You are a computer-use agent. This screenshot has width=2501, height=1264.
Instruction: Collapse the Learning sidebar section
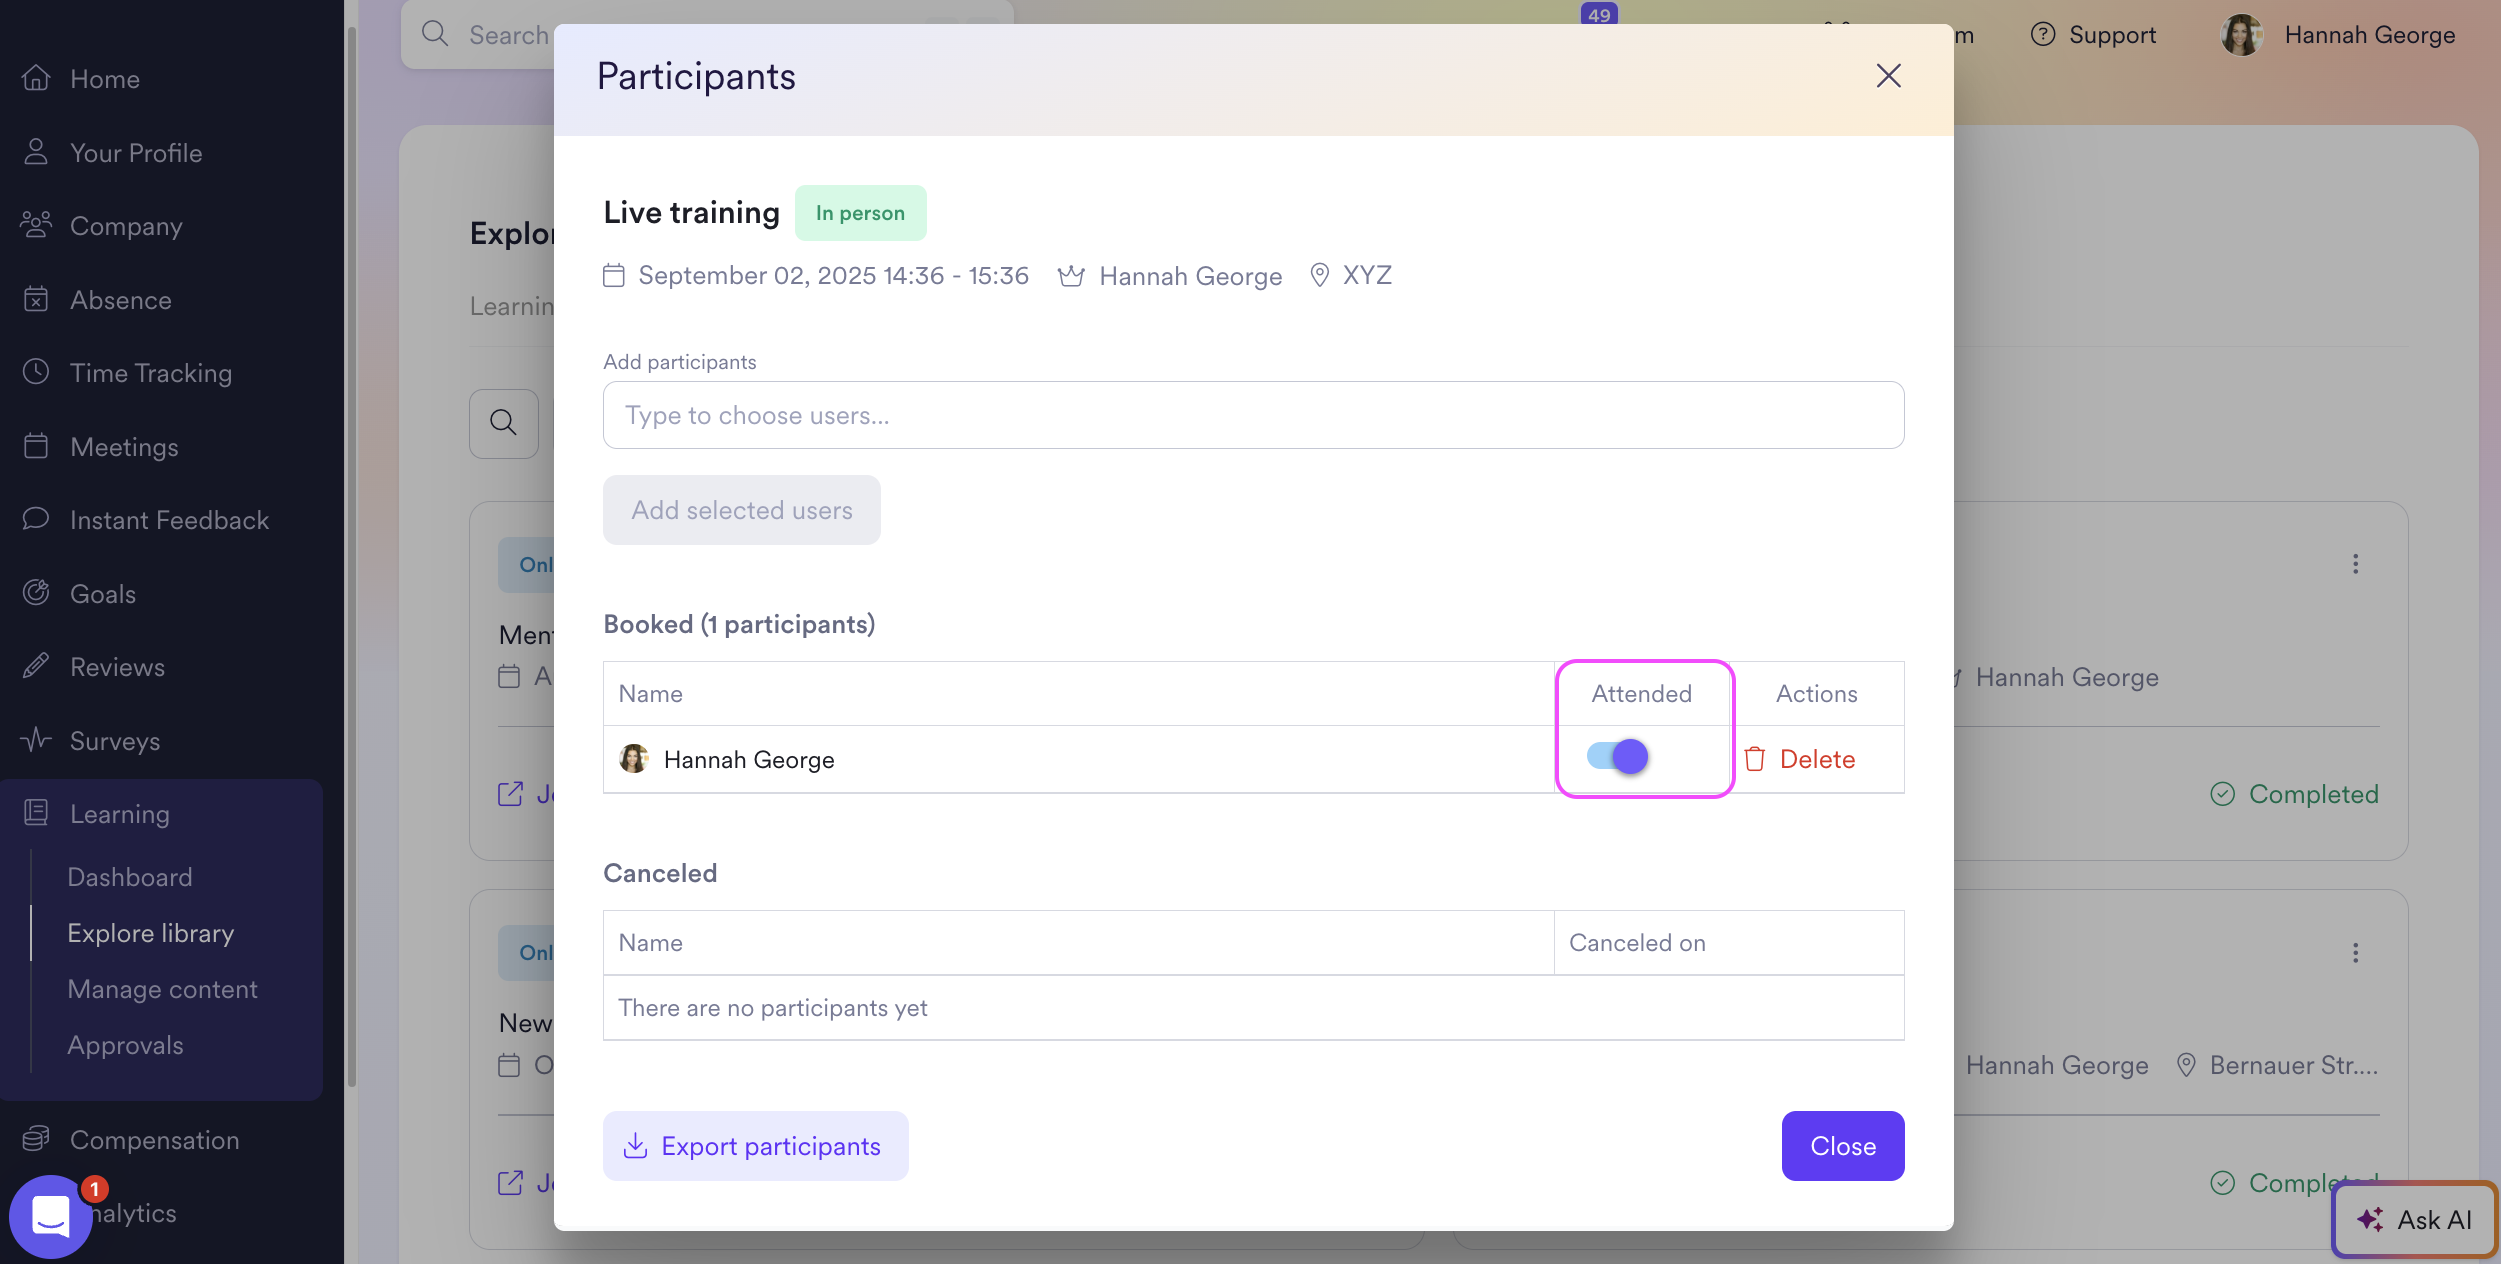pyautogui.click(x=119, y=814)
